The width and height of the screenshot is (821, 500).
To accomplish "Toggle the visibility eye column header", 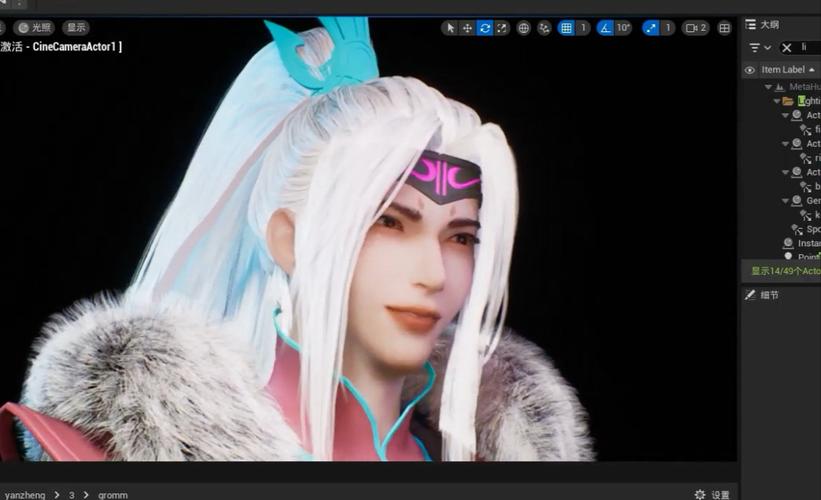I will (750, 70).
